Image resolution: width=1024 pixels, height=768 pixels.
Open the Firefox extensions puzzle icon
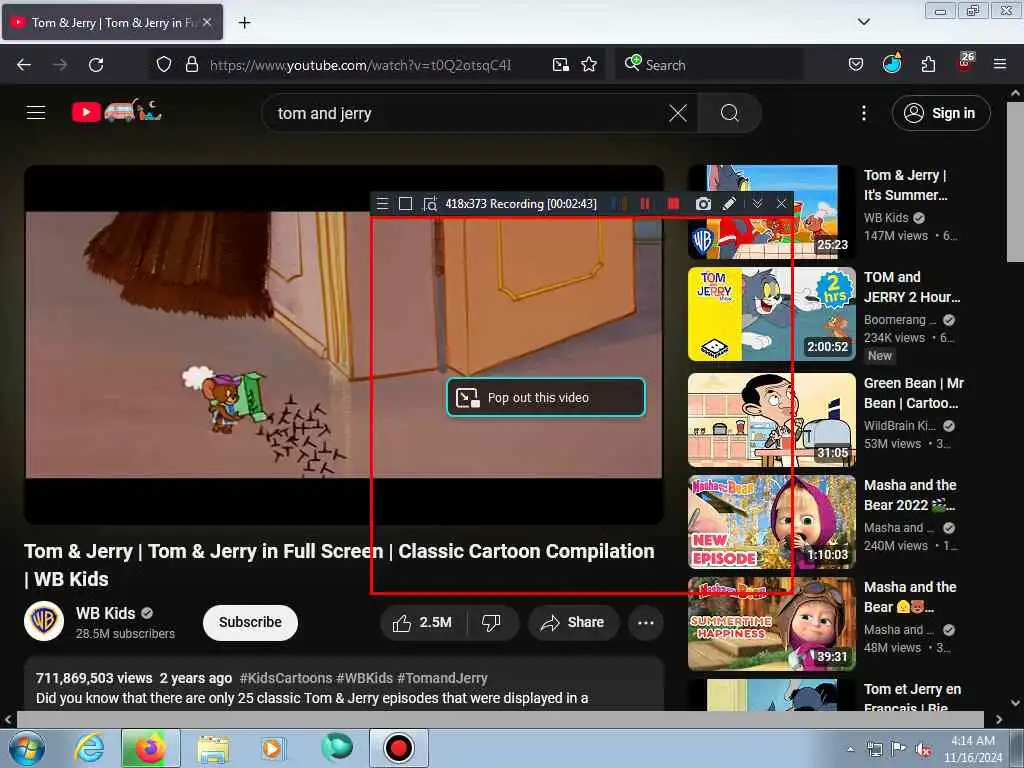click(928, 65)
